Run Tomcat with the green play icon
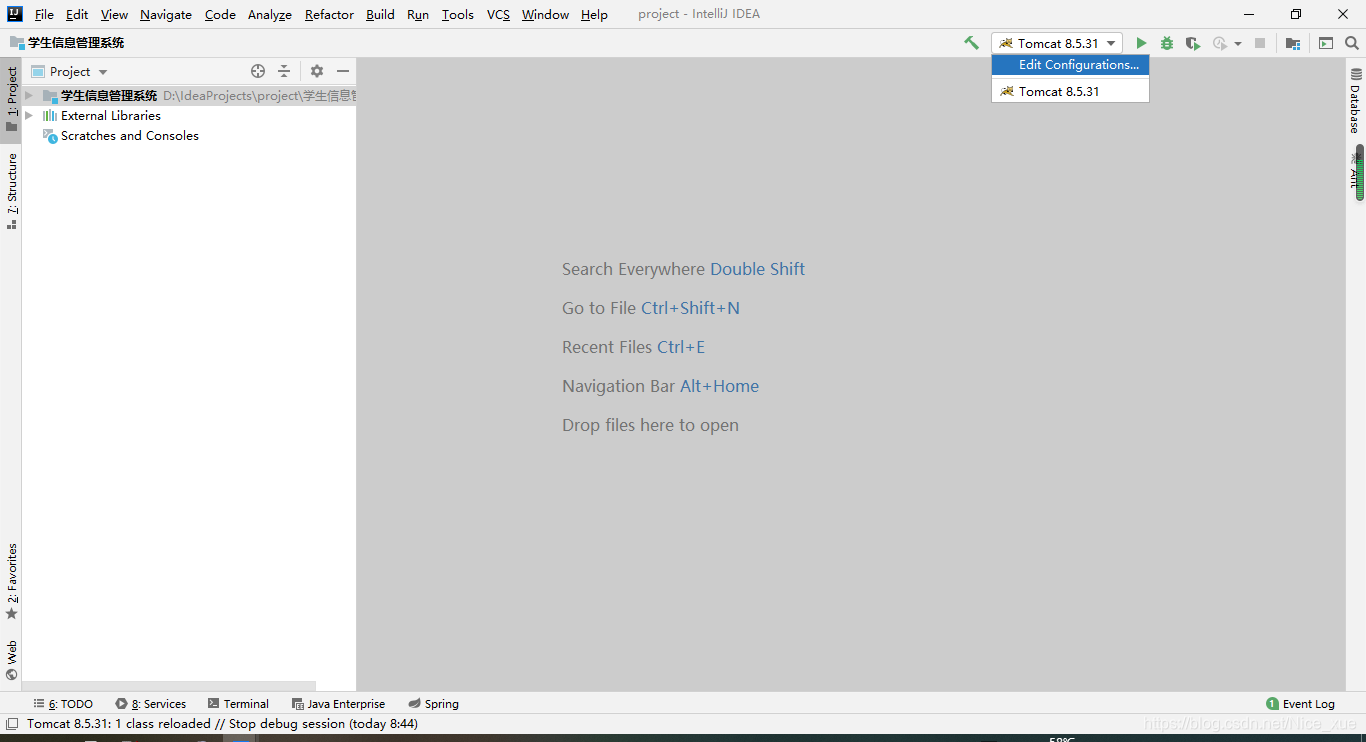This screenshot has width=1366, height=742. pyautogui.click(x=1141, y=43)
